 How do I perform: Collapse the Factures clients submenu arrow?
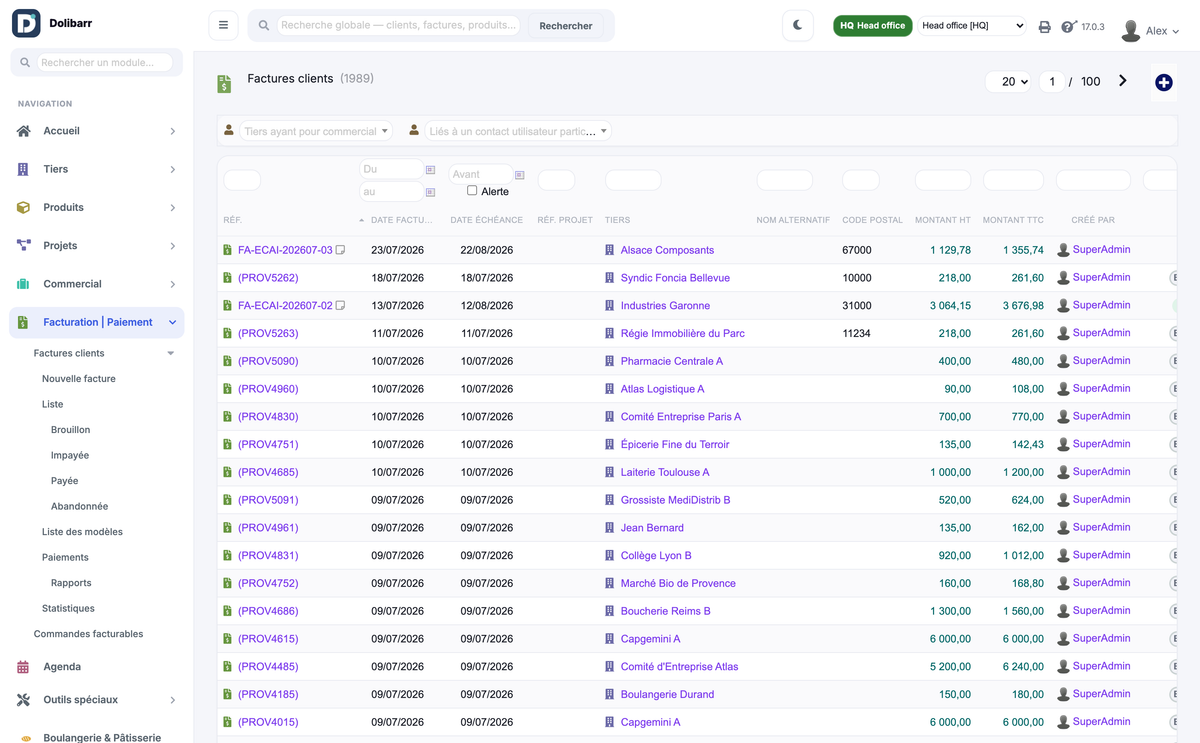pos(171,353)
